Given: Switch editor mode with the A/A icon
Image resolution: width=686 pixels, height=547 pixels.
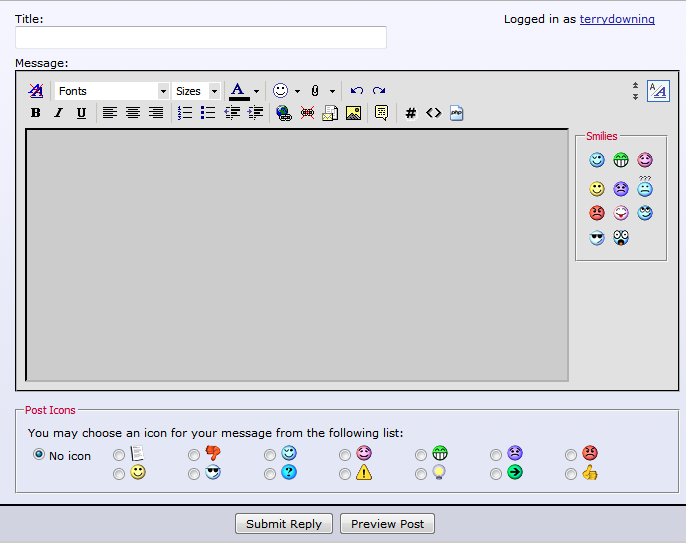Looking at the screenshot, I should tap(658, 91).
